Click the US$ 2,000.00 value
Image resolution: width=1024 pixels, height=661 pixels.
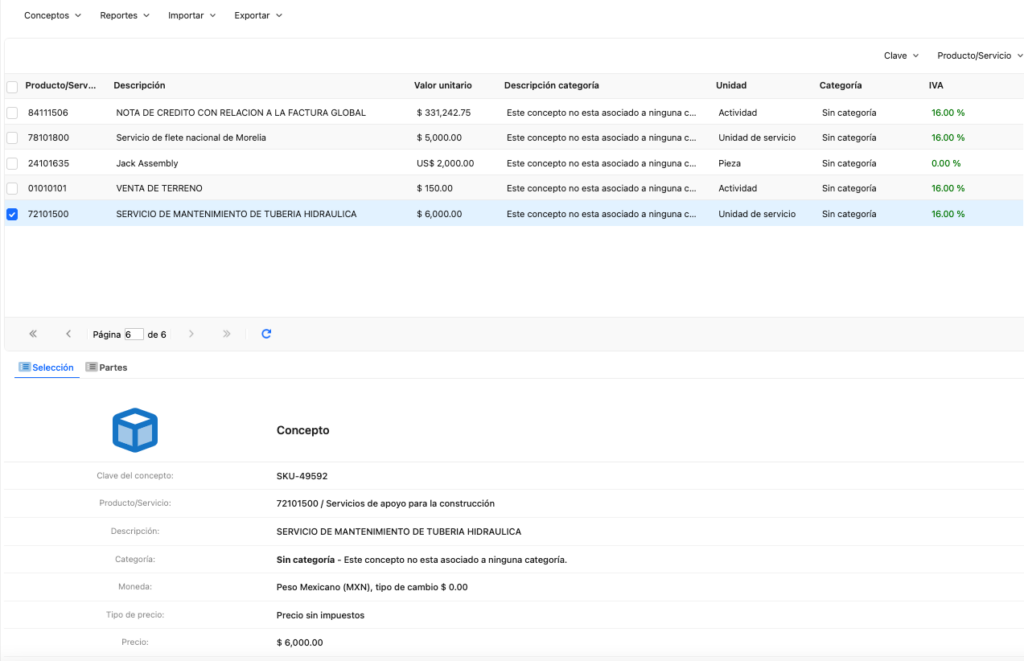(445, 163)
